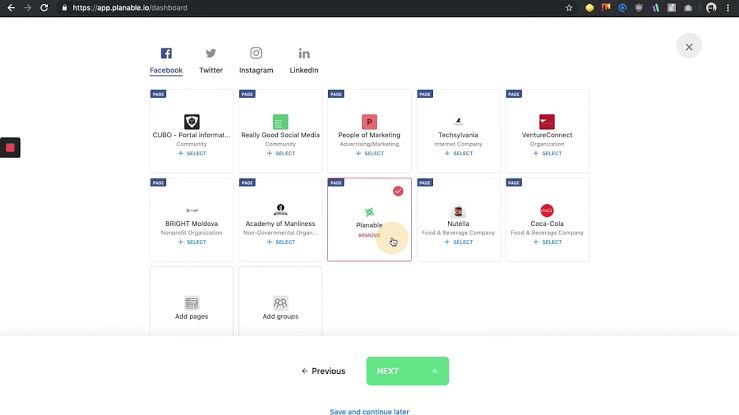
Task: Select the Instagram icon tab
Action: pyautogui.click(x=256, y=54)
